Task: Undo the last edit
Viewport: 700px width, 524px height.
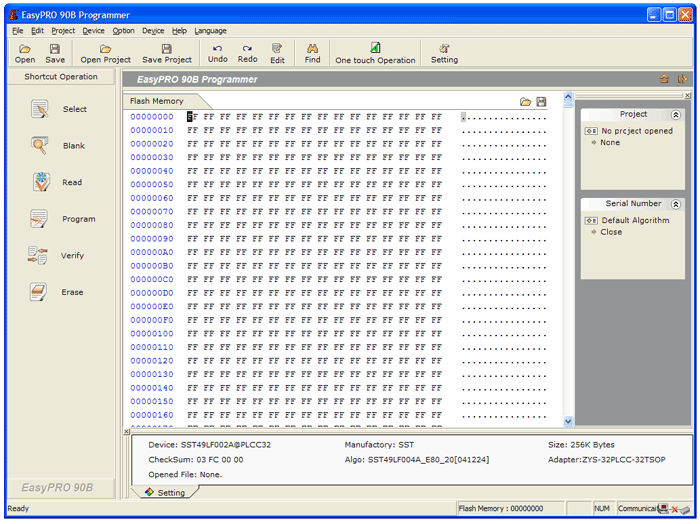Action: coord(217,53)
